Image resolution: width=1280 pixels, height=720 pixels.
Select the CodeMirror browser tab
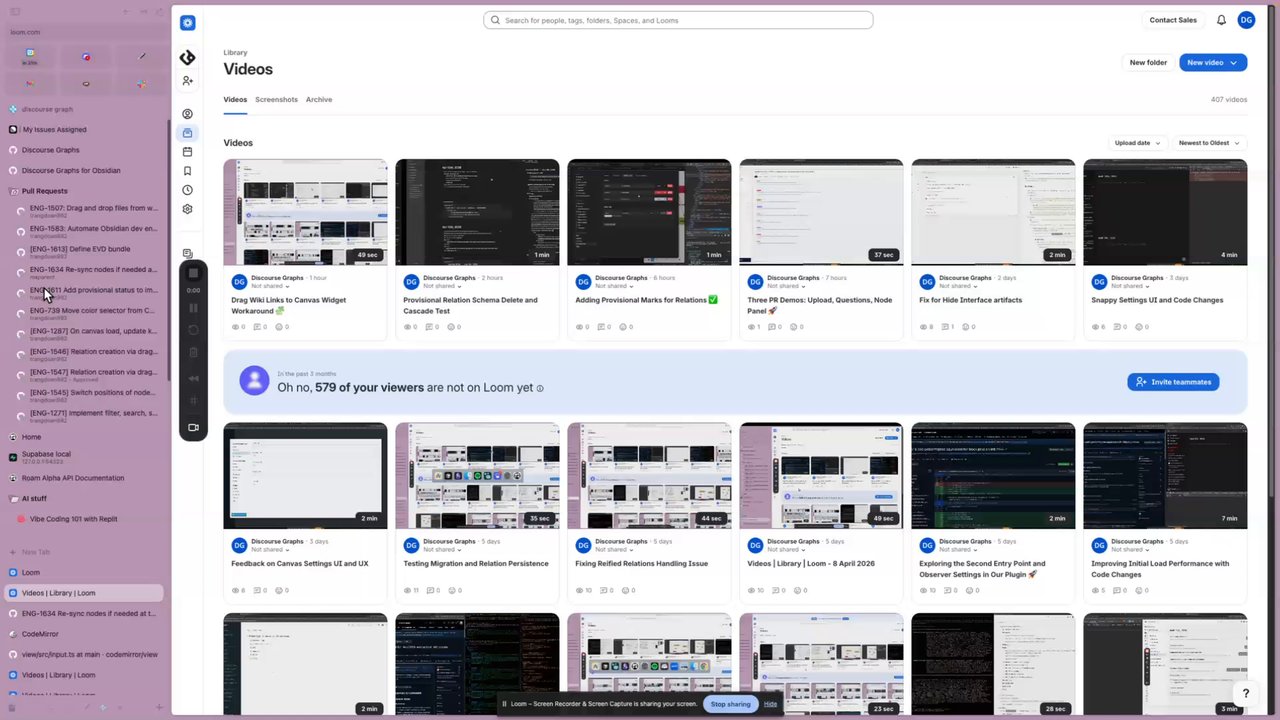pos(84,634)
